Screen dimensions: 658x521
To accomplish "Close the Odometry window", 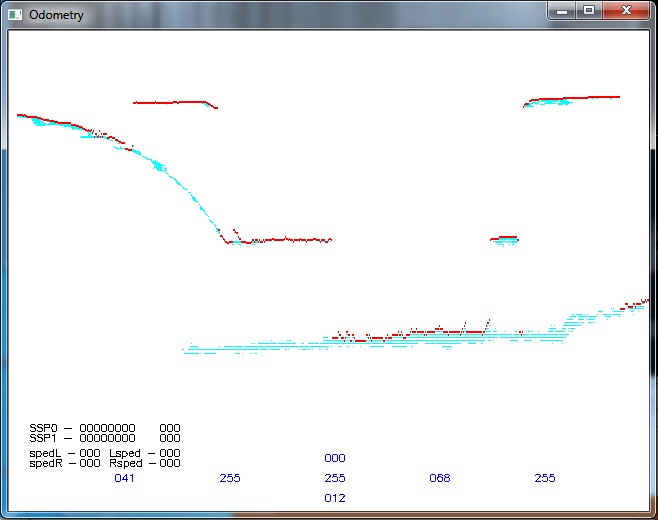I will coord(626,10).
